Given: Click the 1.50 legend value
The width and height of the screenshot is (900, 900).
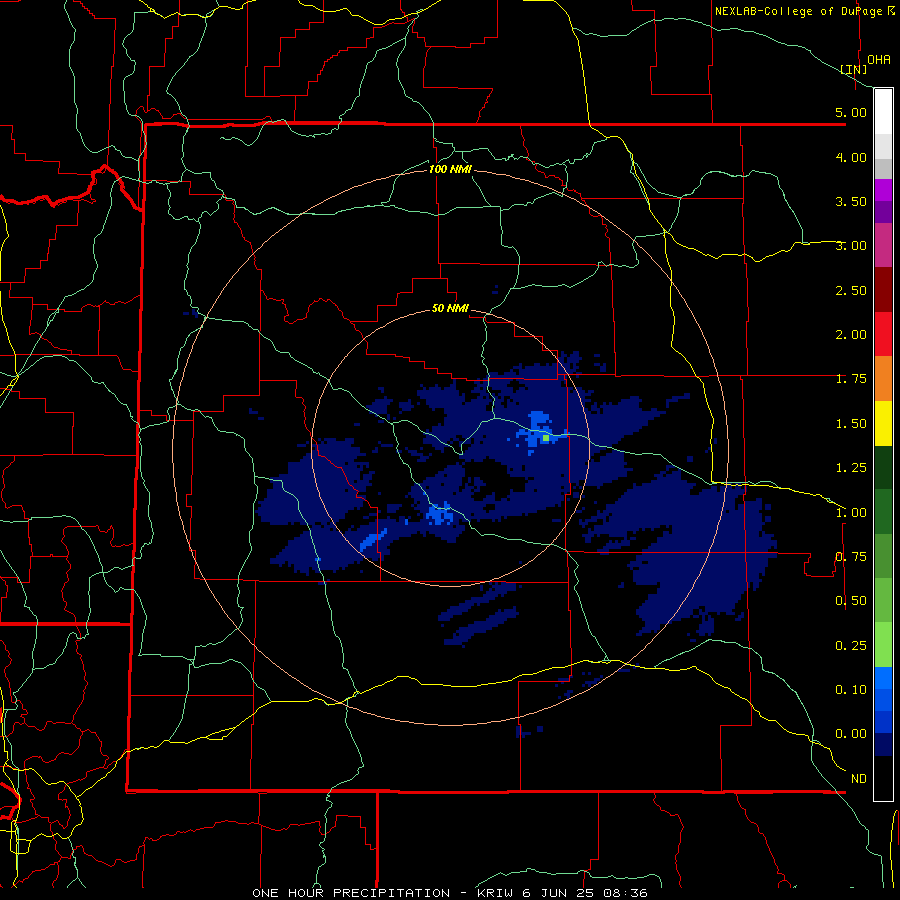Looking at the screenshot, I should pos(851,424).
